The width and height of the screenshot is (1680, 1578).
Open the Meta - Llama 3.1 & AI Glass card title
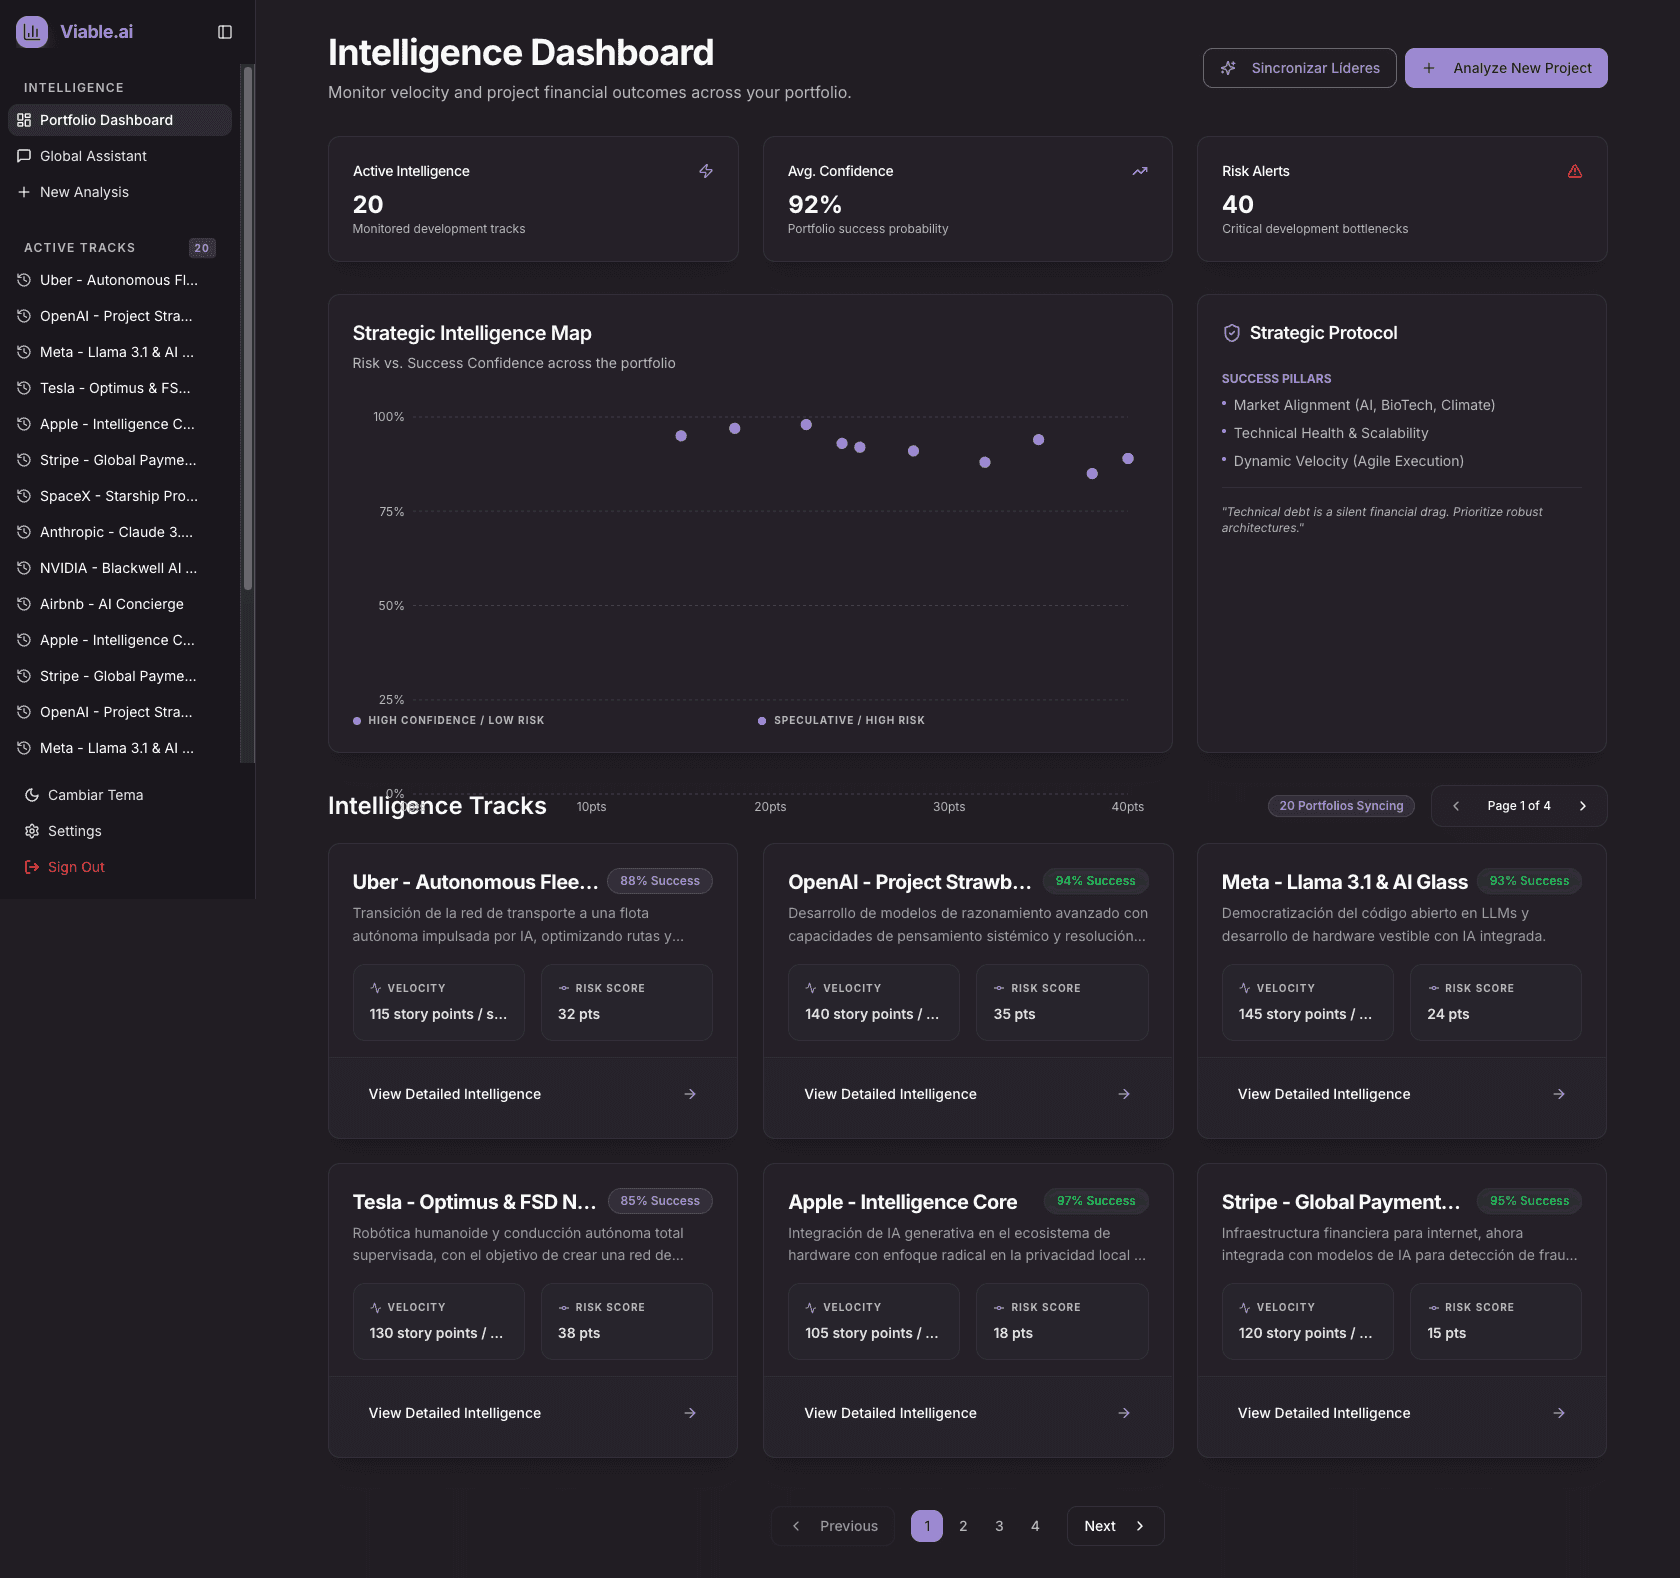tap(1345, 882)
